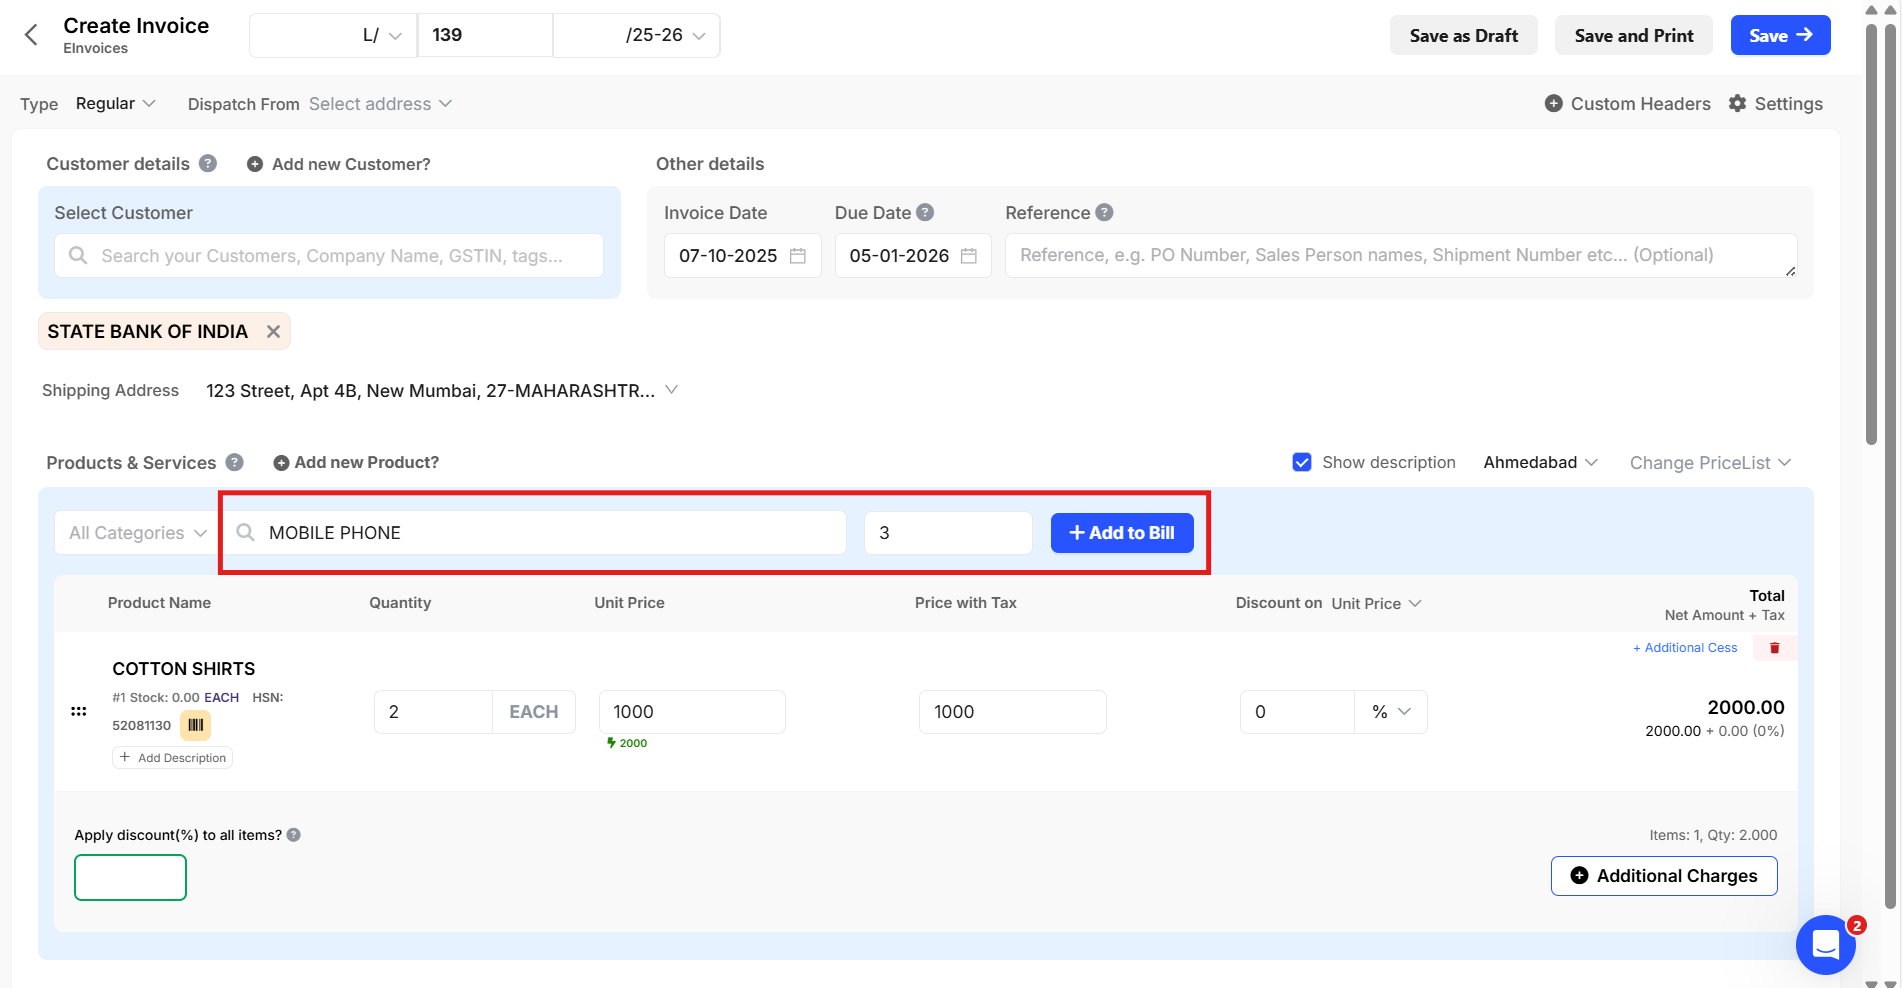The image size is (1902, 988).
Task: Open the invoice Type Regular dropdown
Action: [x=115, y=103]
